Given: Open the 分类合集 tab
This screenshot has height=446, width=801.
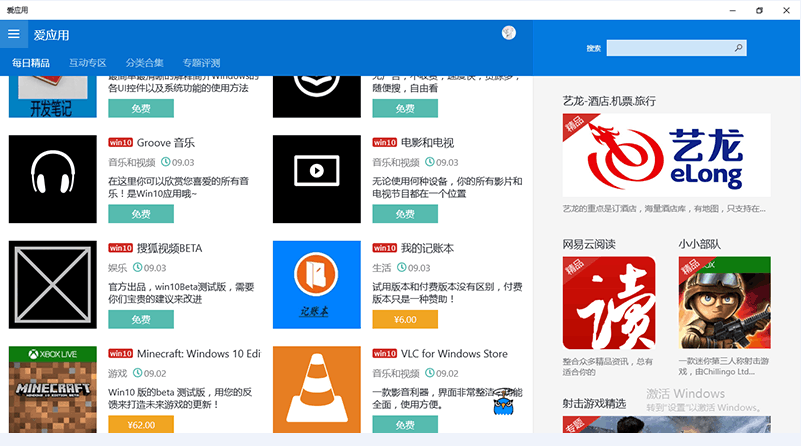Looking at the screenshot, I should point(144,63).
